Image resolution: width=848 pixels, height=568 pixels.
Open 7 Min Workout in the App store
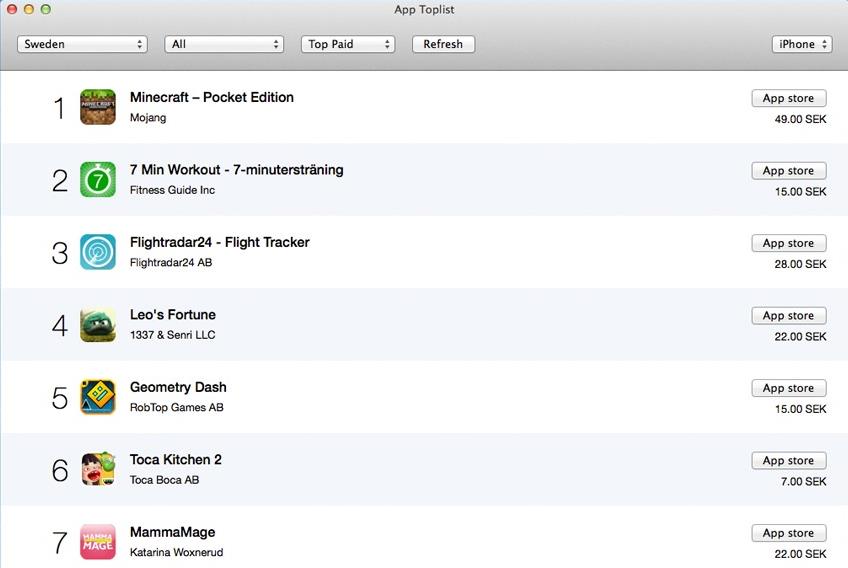click(x=789, y=170)
